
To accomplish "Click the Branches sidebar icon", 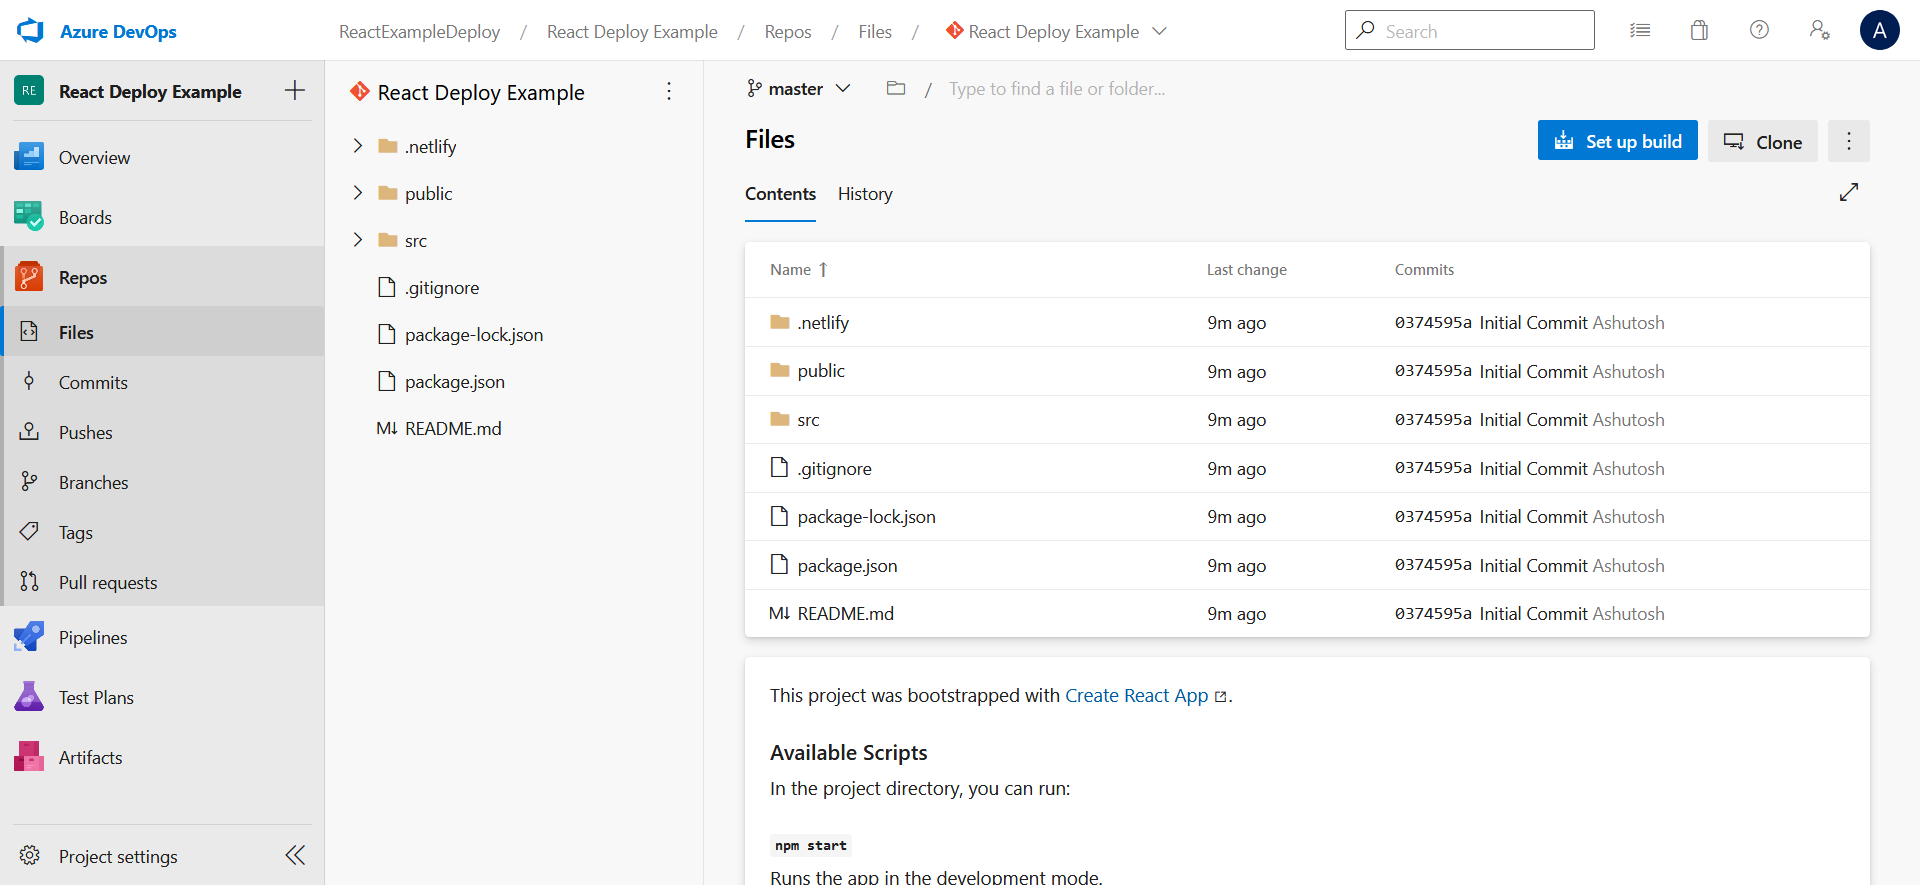I will pos(29,482).
